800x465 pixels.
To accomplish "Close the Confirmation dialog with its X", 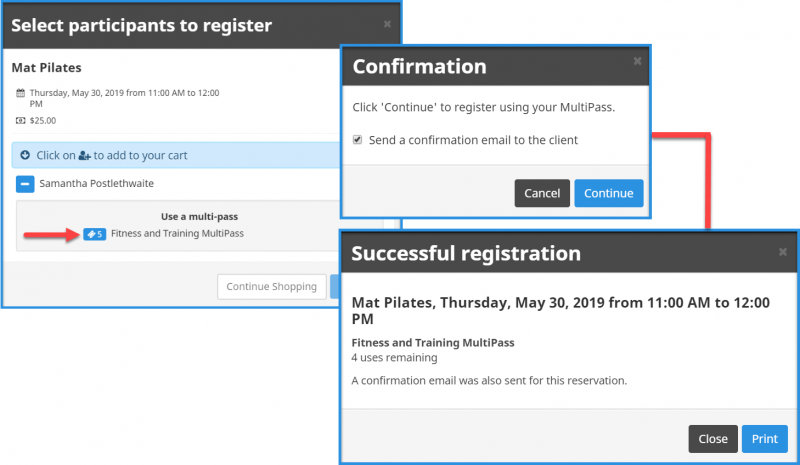I will click(x=637, y=61).
